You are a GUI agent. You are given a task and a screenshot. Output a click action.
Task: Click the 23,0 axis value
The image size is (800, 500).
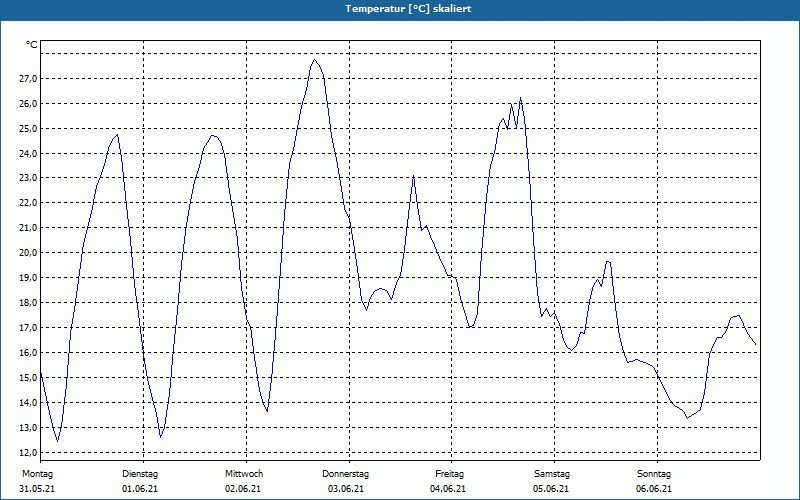(x=29, y=178)
